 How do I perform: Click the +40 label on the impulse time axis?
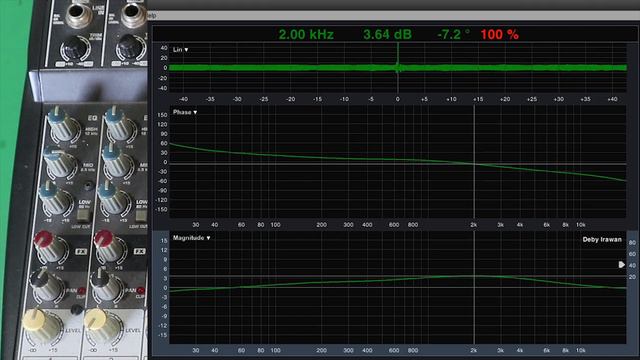pyautogui.click(x=612, y=99)
